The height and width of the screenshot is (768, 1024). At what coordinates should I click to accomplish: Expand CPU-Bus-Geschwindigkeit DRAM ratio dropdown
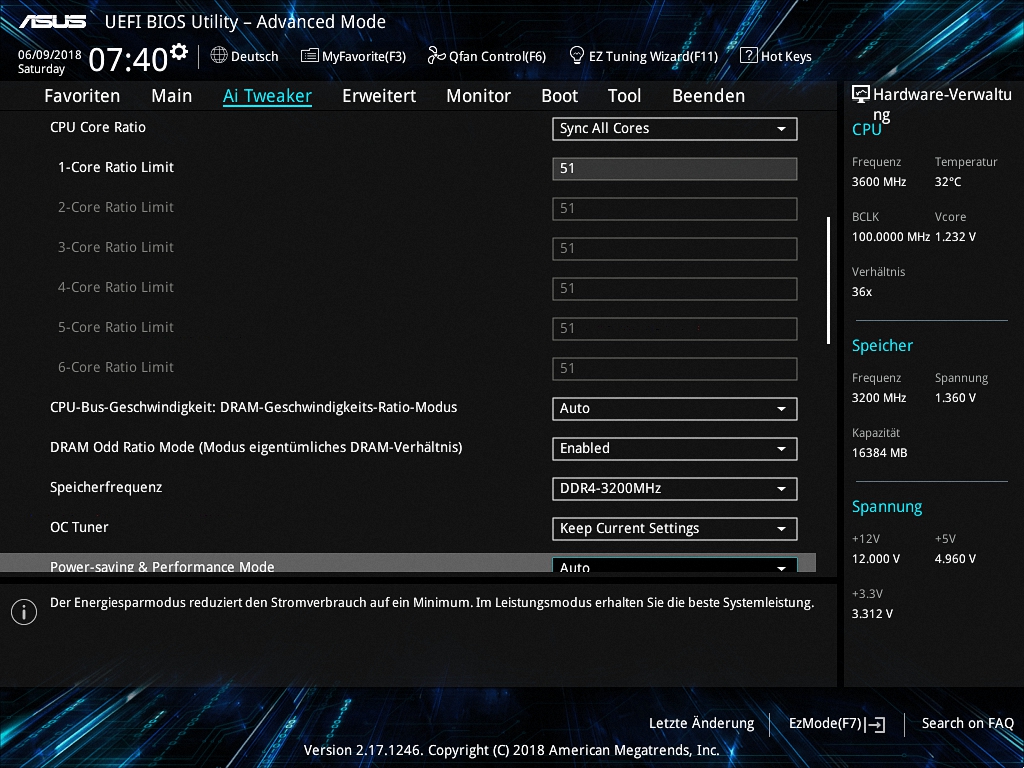click(675, 409)
